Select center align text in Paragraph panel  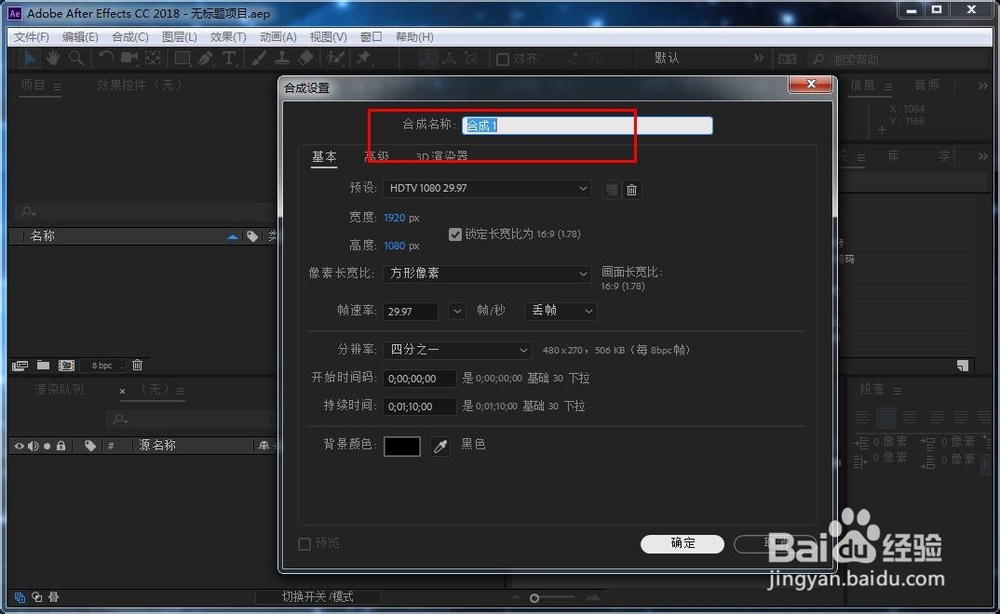point(886,418)
